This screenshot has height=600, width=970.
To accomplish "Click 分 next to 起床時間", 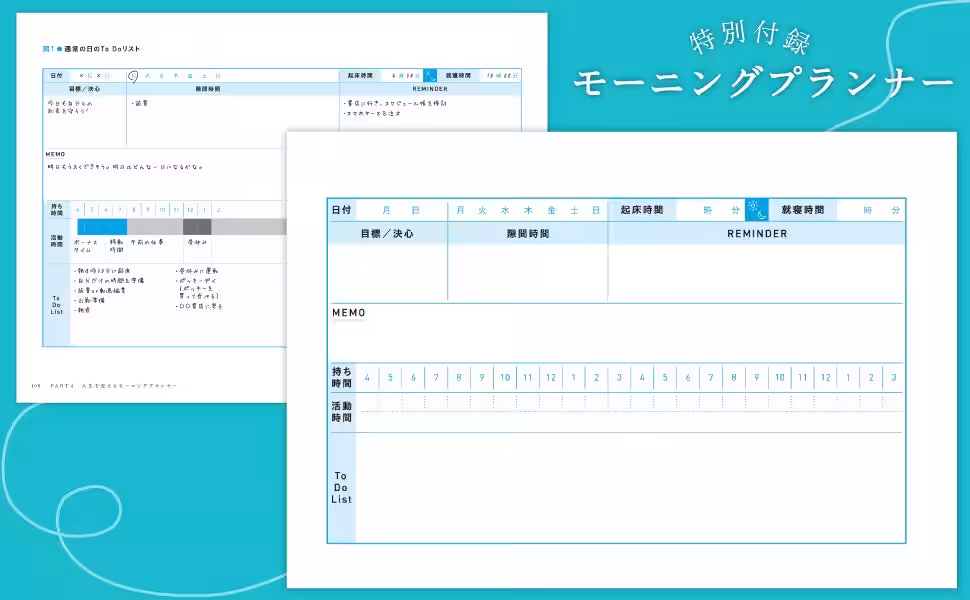I will tap(736, 210).
